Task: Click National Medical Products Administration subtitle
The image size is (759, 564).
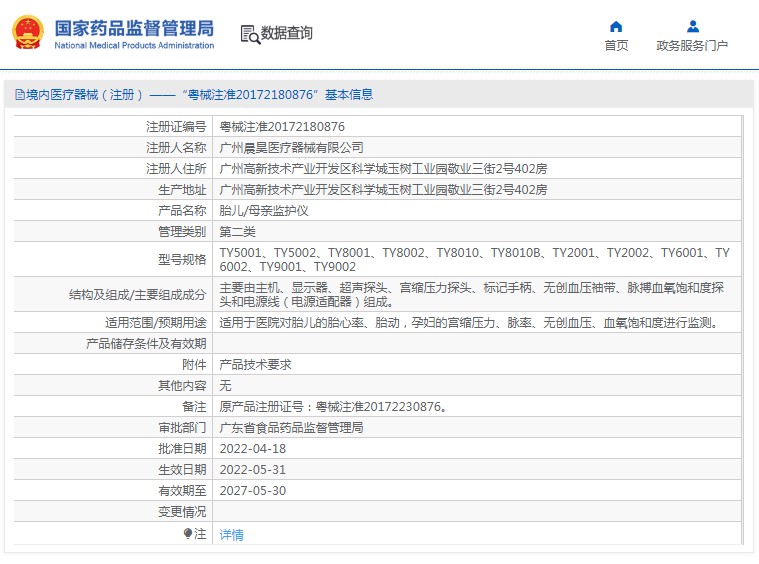Action: tap(134, 46)
